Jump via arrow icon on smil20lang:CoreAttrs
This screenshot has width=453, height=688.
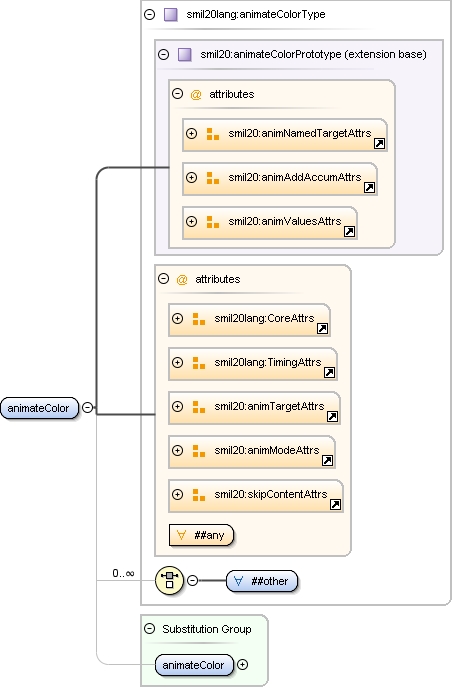(x=322, y=329)
